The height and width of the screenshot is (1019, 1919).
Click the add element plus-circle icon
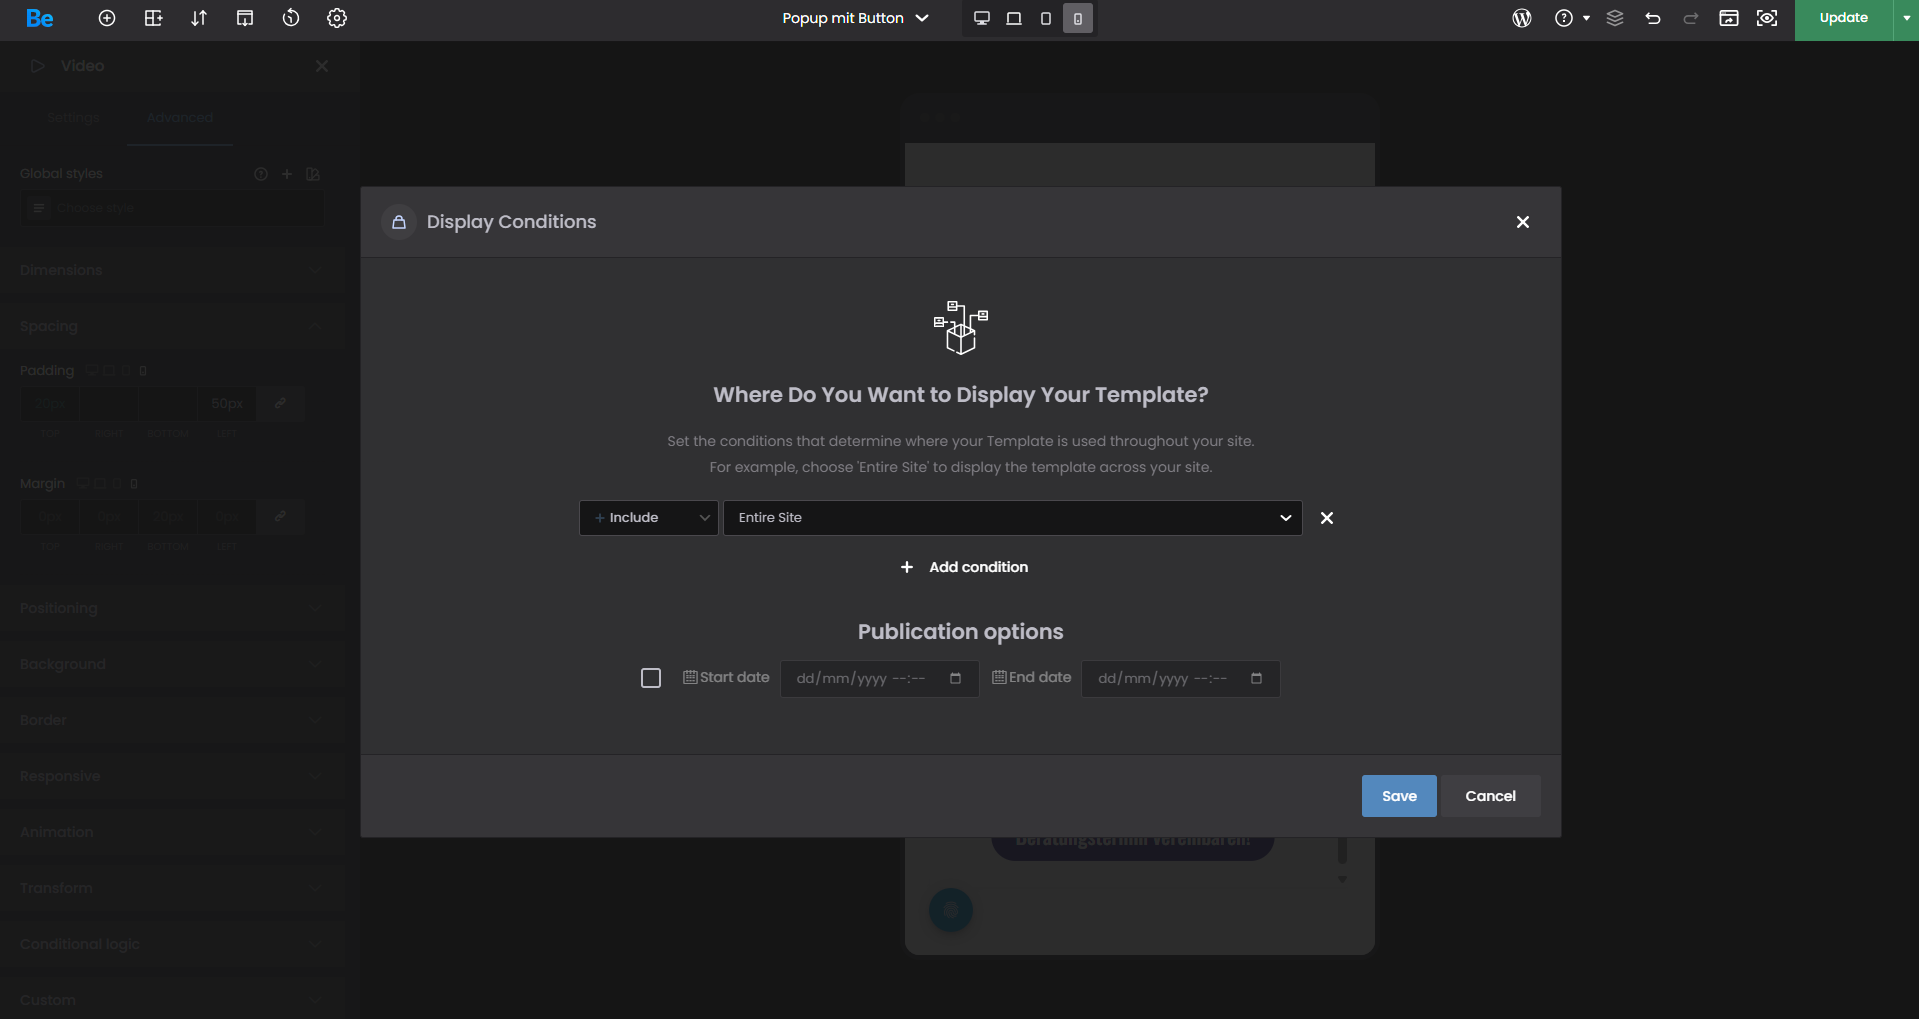[107, 18]
